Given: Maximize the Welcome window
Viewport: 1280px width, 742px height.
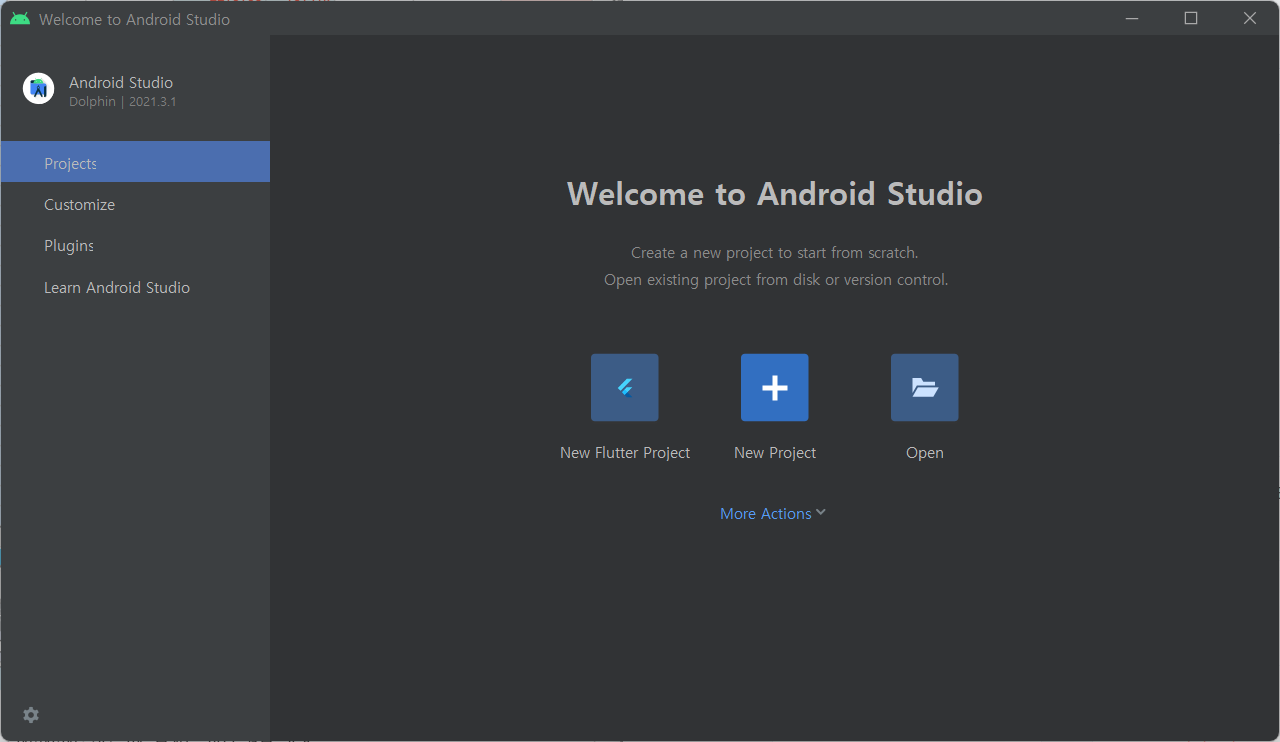Looking at the screenshot, I should coord(1191,18).
